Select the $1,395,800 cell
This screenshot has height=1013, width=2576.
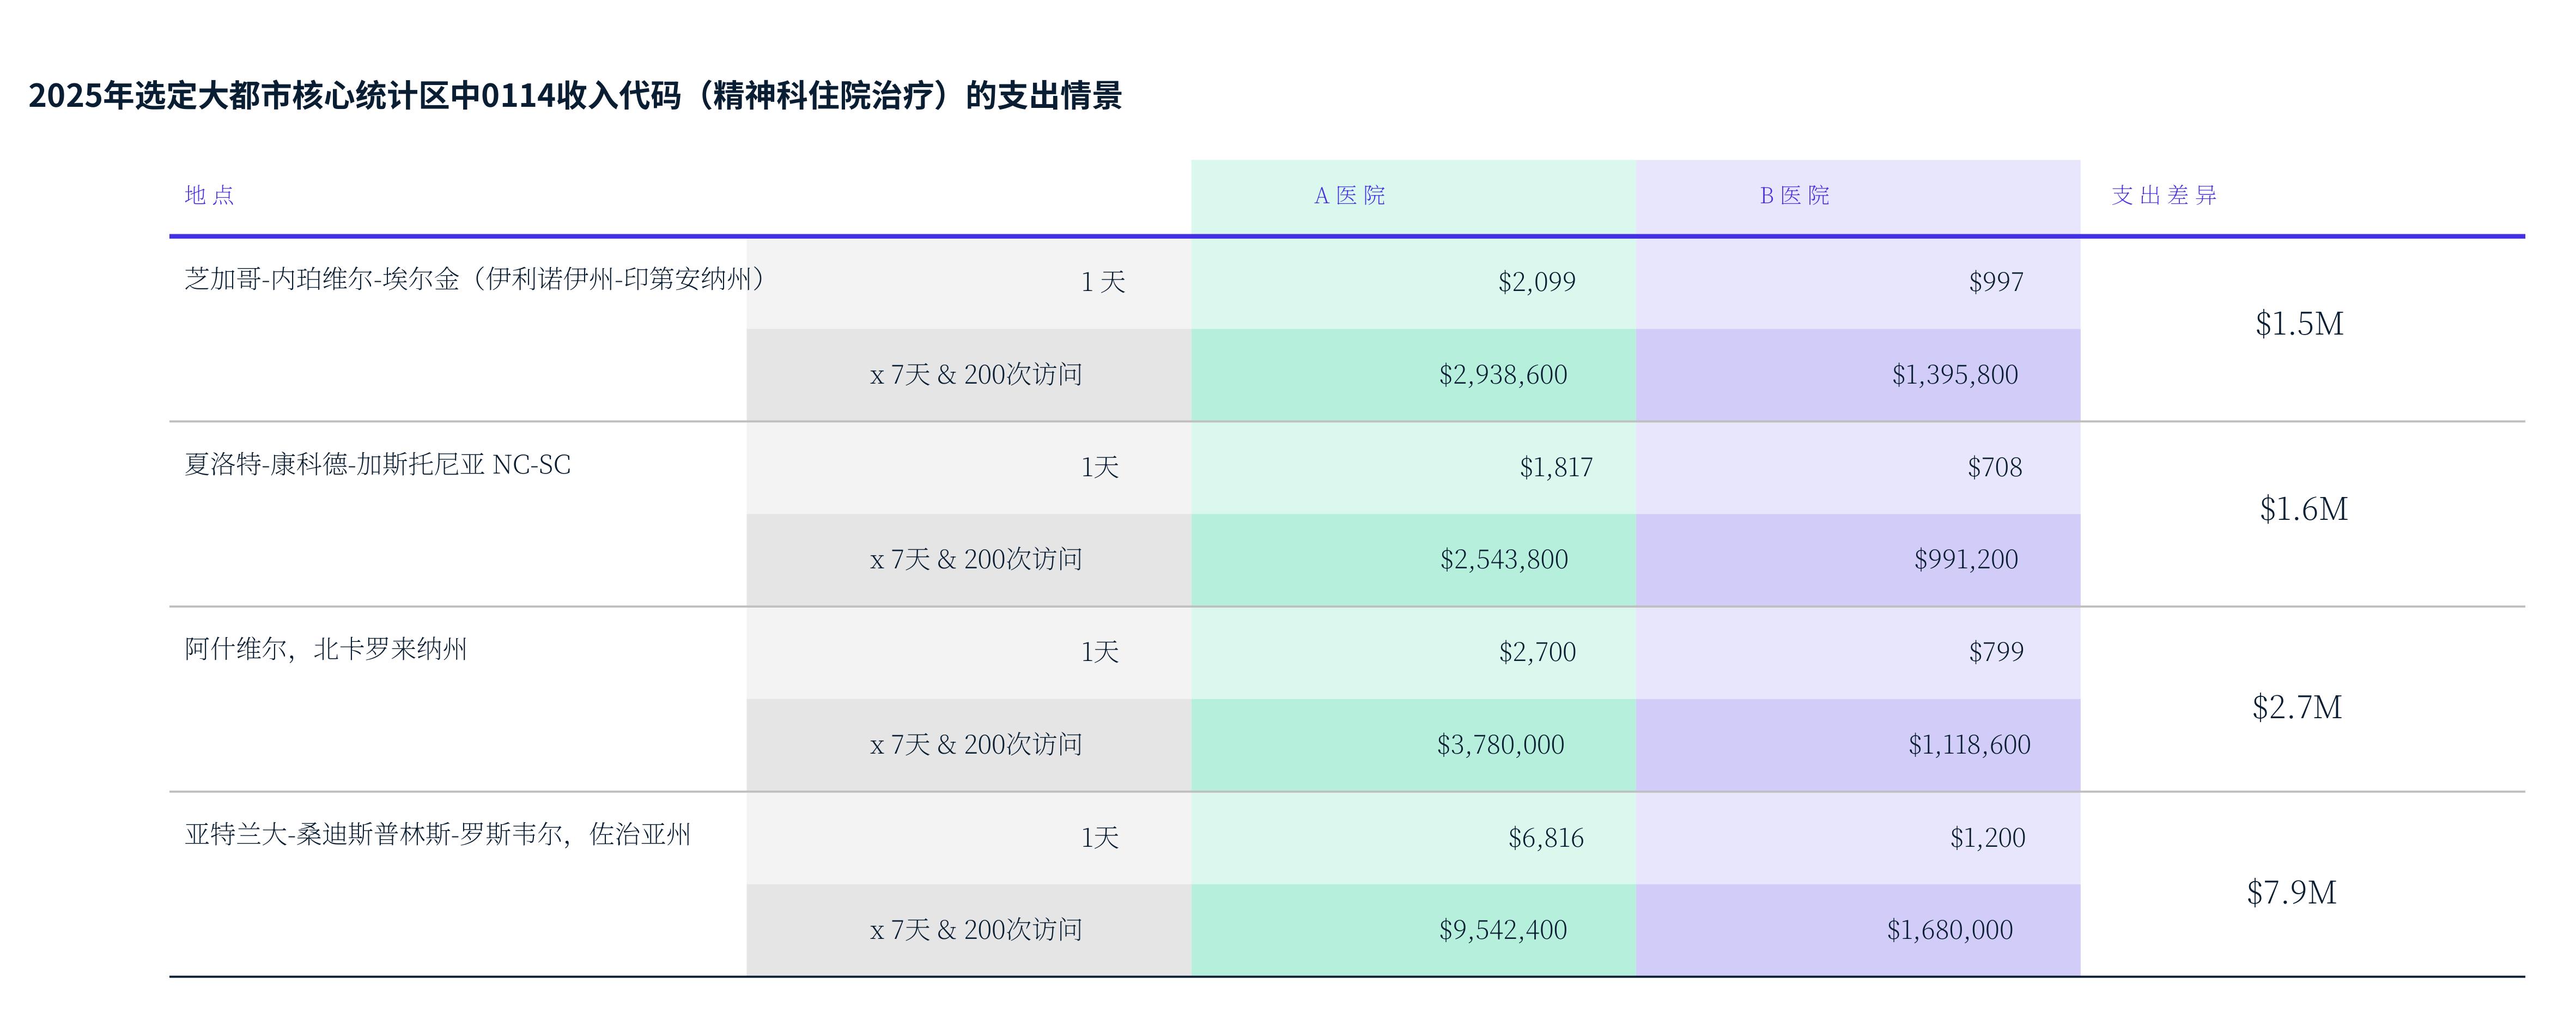[1954, 375]
